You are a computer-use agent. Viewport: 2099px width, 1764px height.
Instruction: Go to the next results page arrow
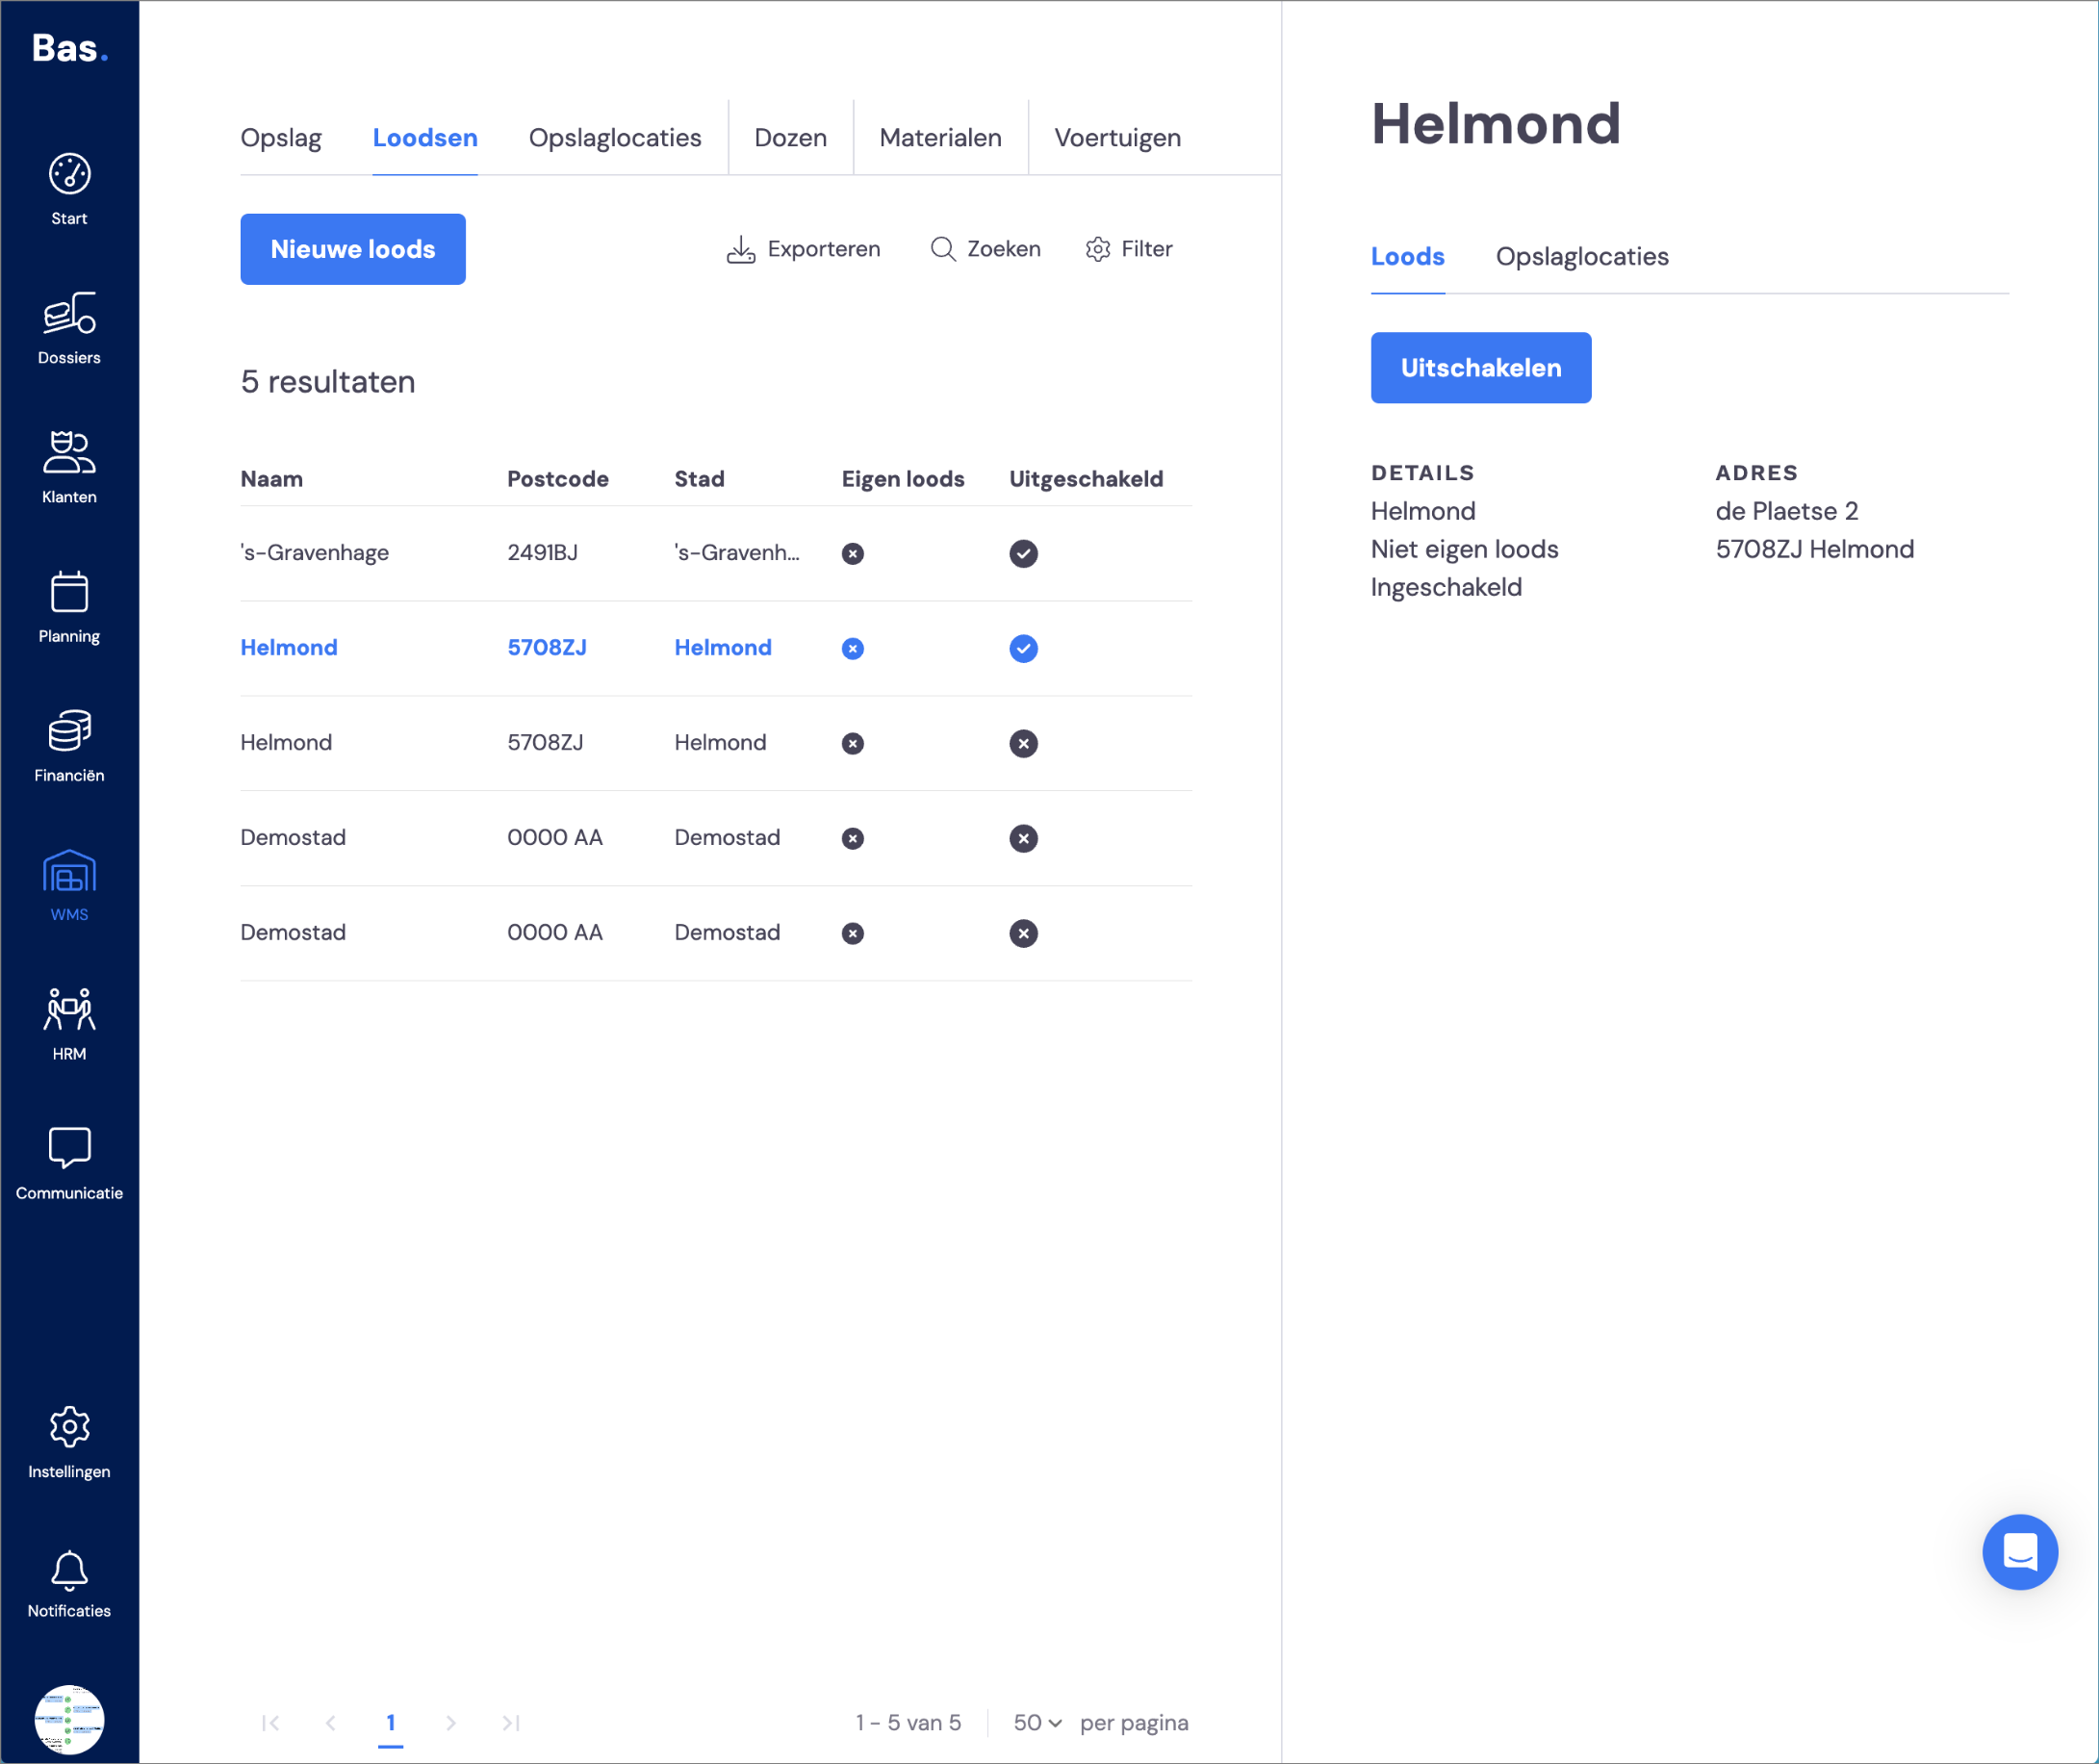[x=451, y=1722]
